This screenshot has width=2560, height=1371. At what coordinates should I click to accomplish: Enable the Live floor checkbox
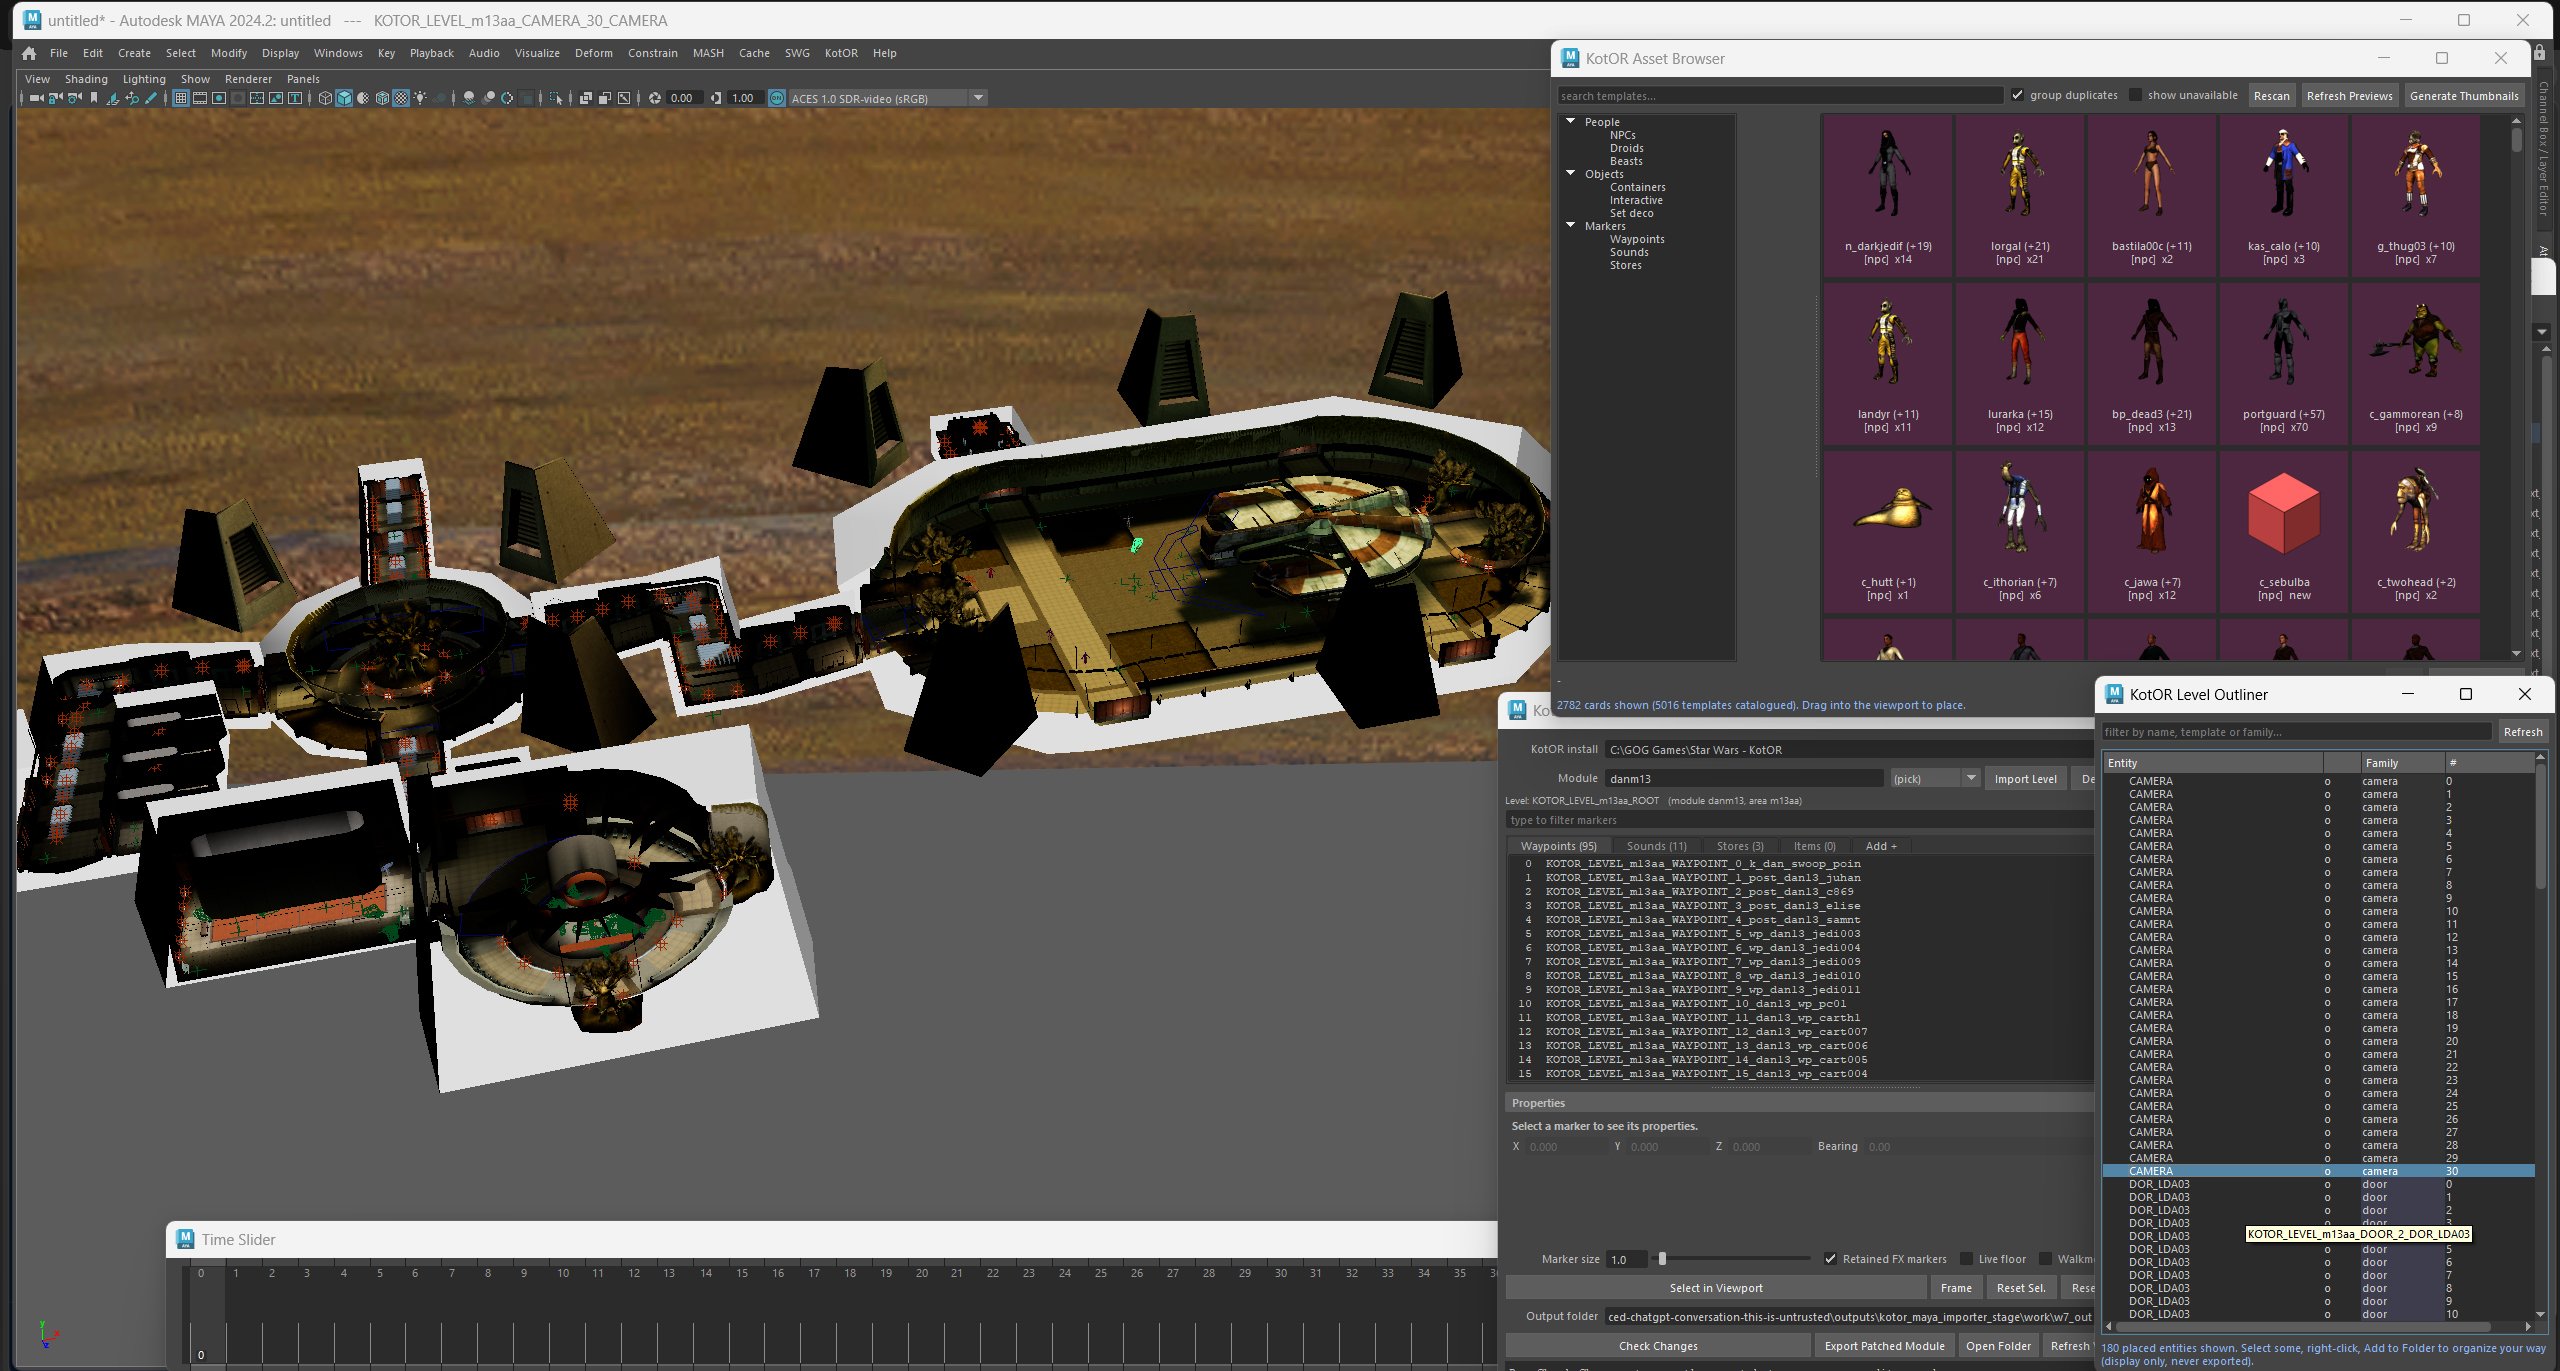1966,1259
